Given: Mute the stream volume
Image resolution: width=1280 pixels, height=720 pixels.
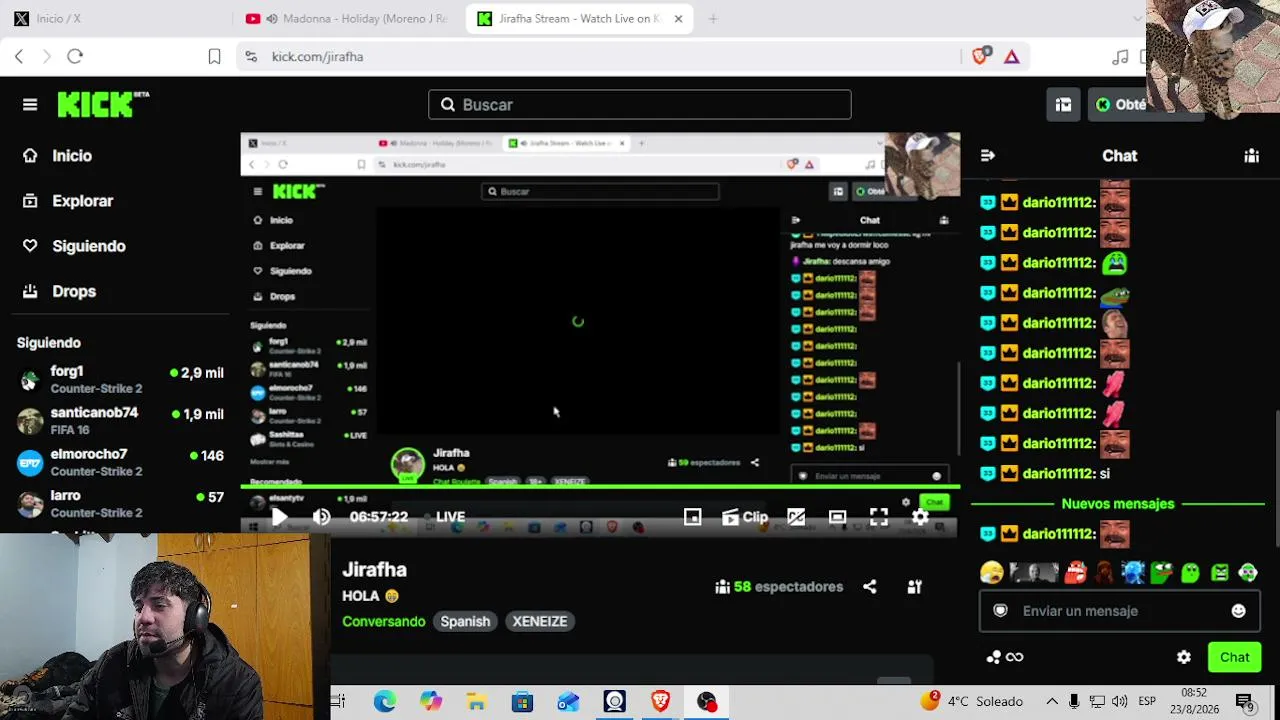Looking at the screenshot, I should pyautogui.click(x=321, y=517).
